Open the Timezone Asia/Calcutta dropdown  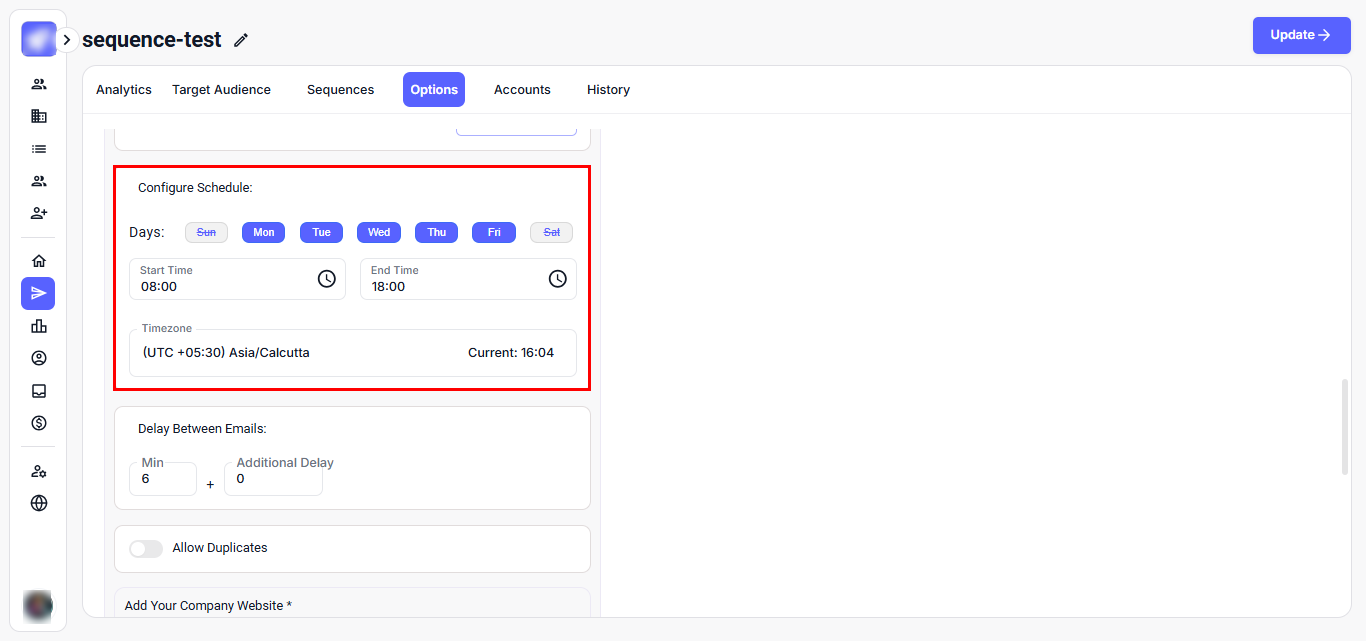(x=352, y=353)
